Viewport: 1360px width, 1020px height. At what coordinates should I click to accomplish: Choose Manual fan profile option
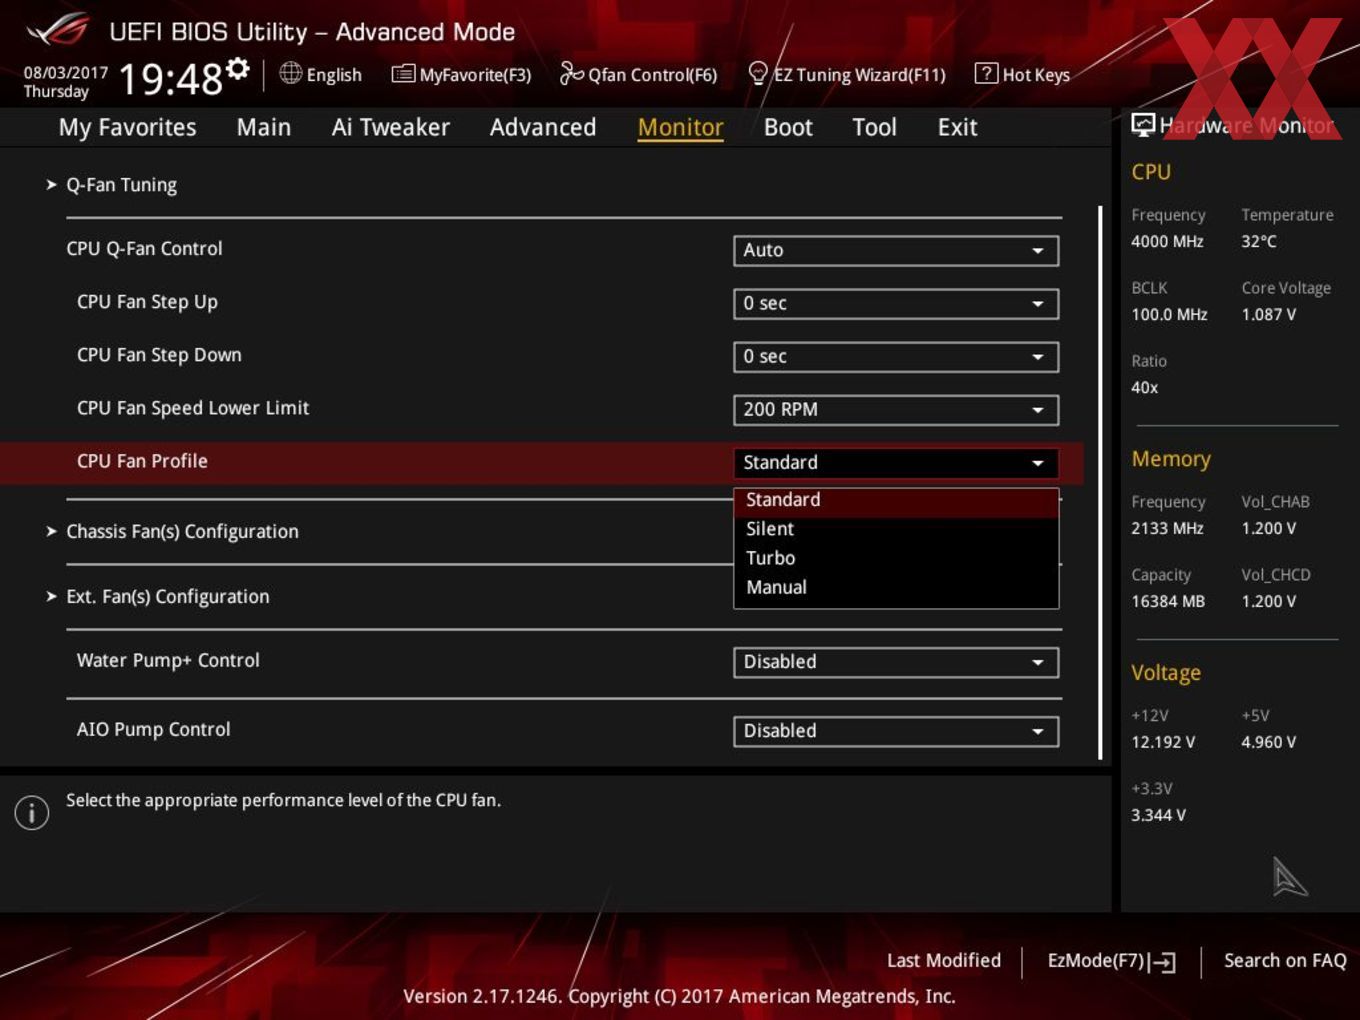896,587
